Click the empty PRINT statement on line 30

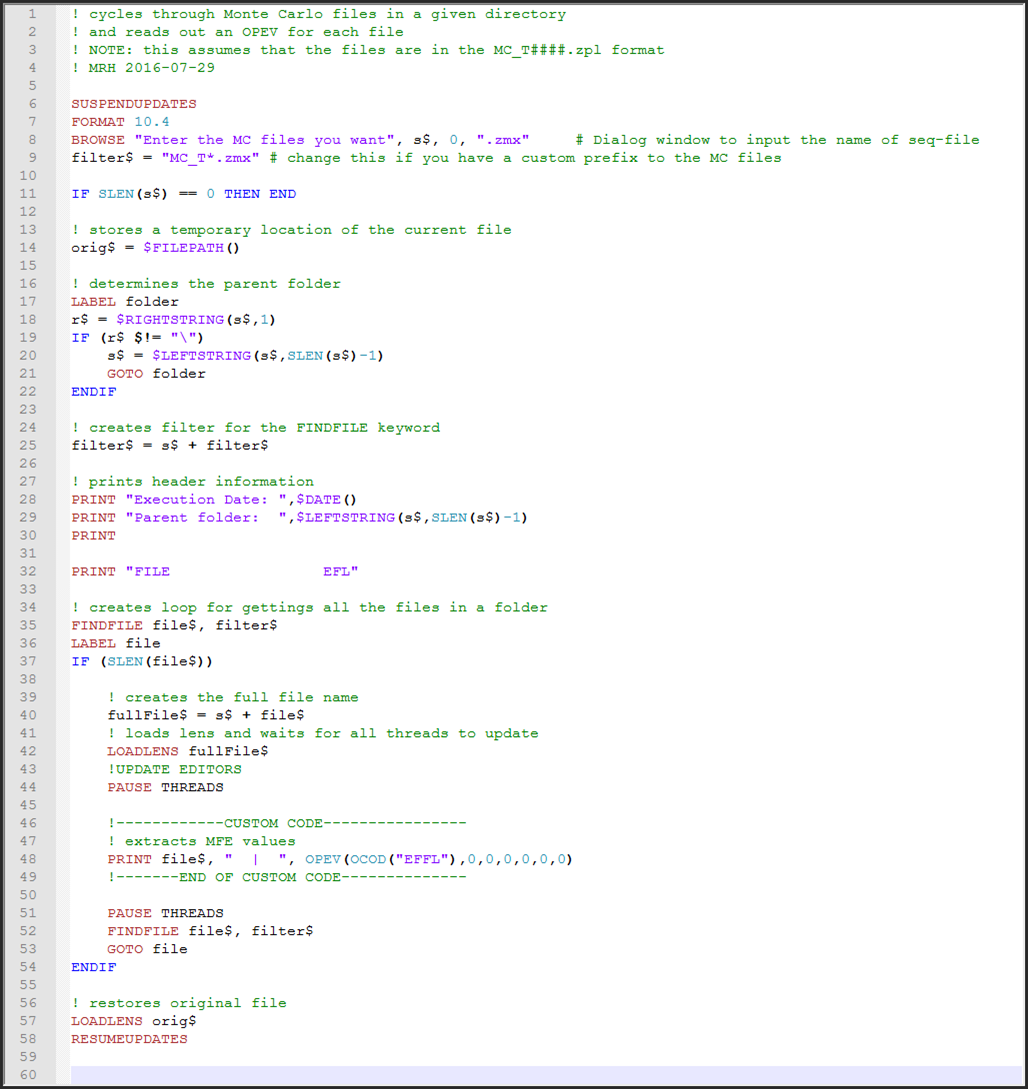click(94, 536)
